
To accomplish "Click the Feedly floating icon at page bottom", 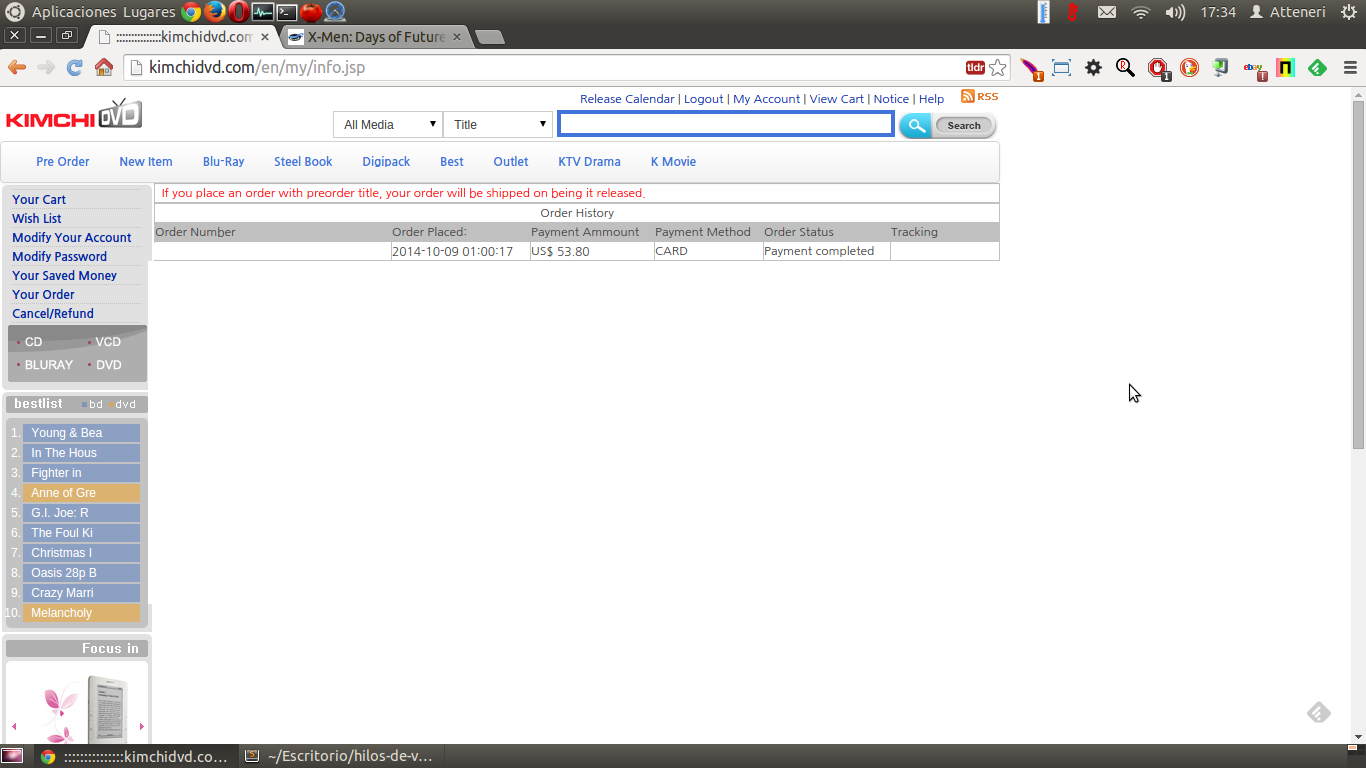I will (1319, 712).
